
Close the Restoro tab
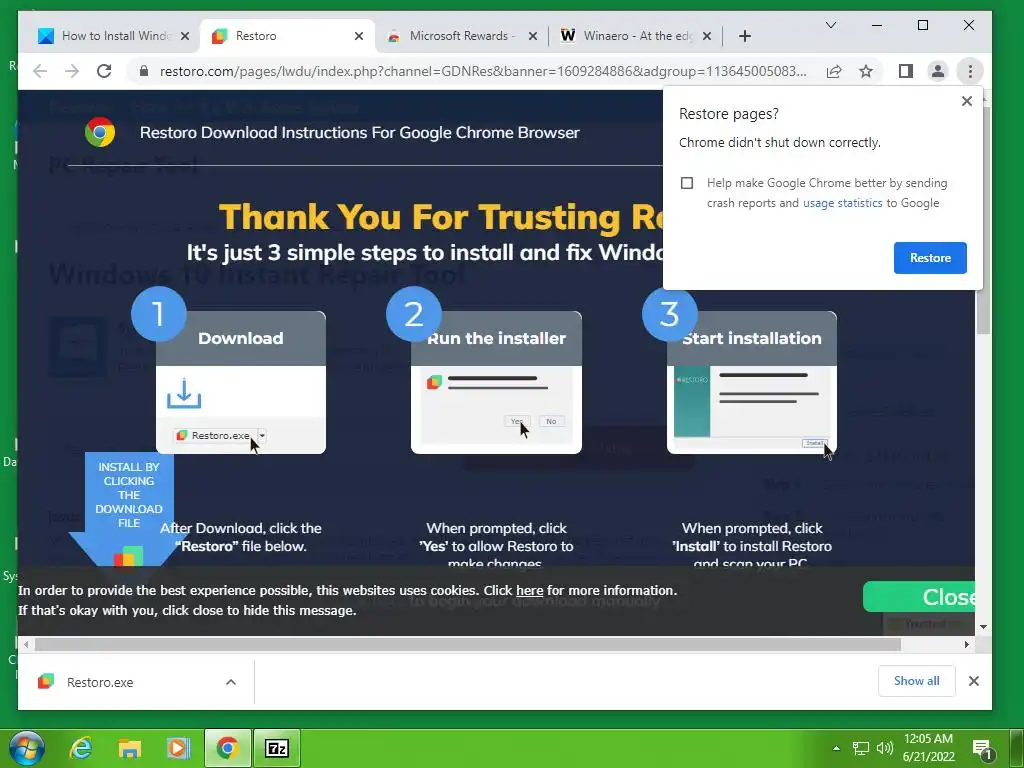pyautogui.click(x=359, y=36)
